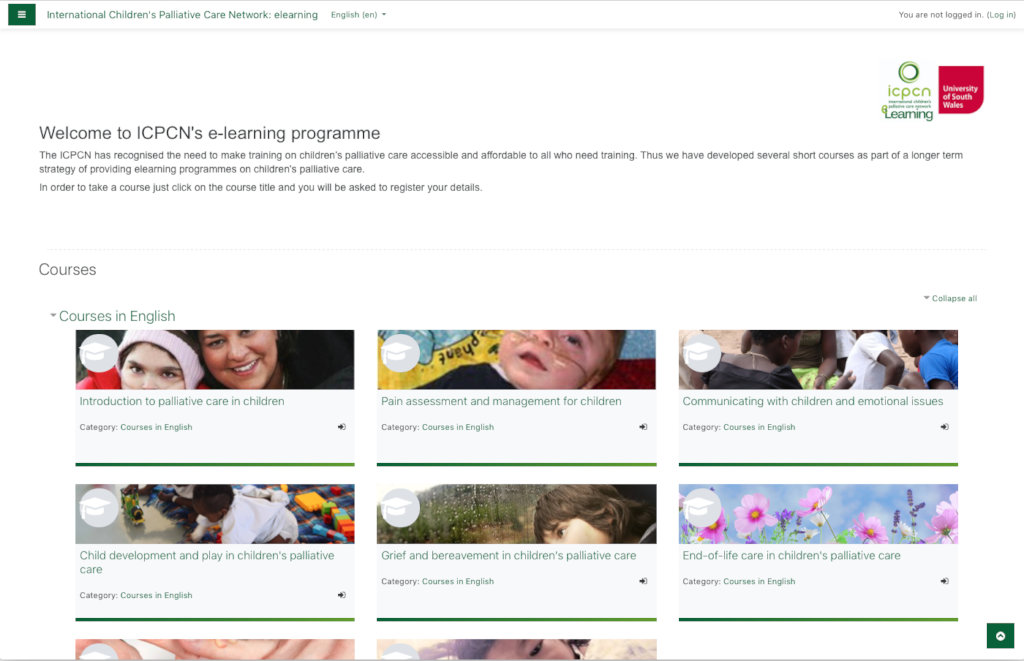Open Grief and bereavement in children's palliative care
The height and width of the screenshot is (661, 1024).
508,555
